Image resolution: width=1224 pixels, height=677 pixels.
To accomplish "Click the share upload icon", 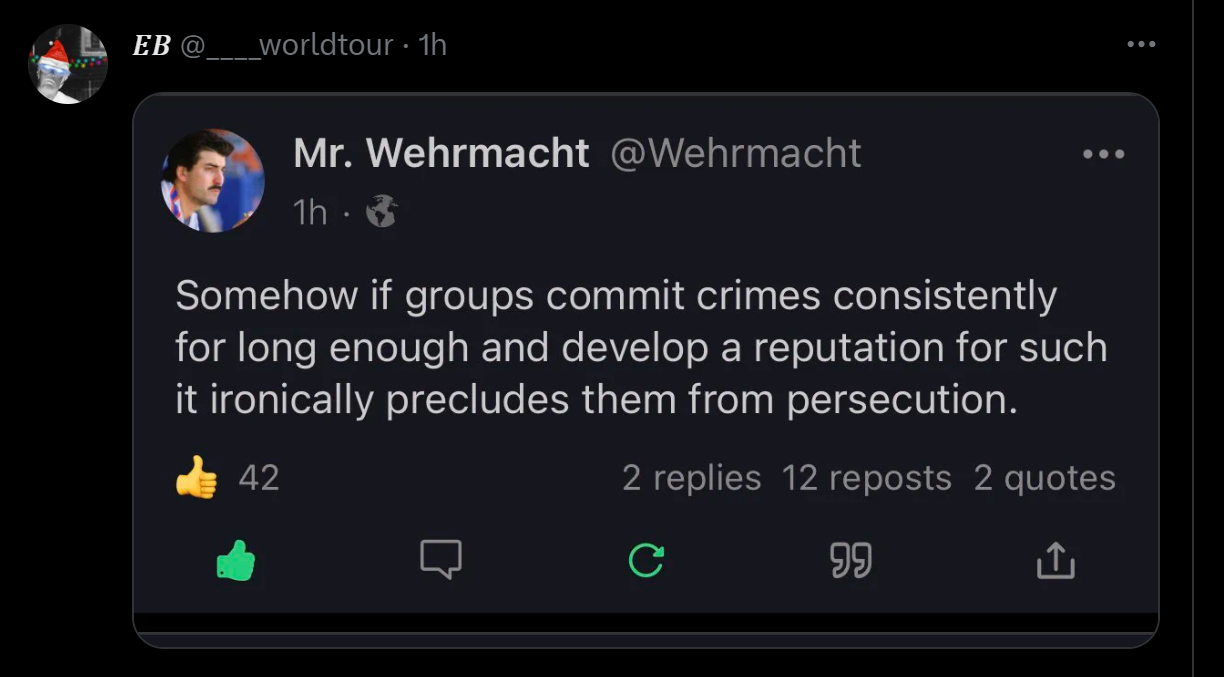I will [1055, 561].
